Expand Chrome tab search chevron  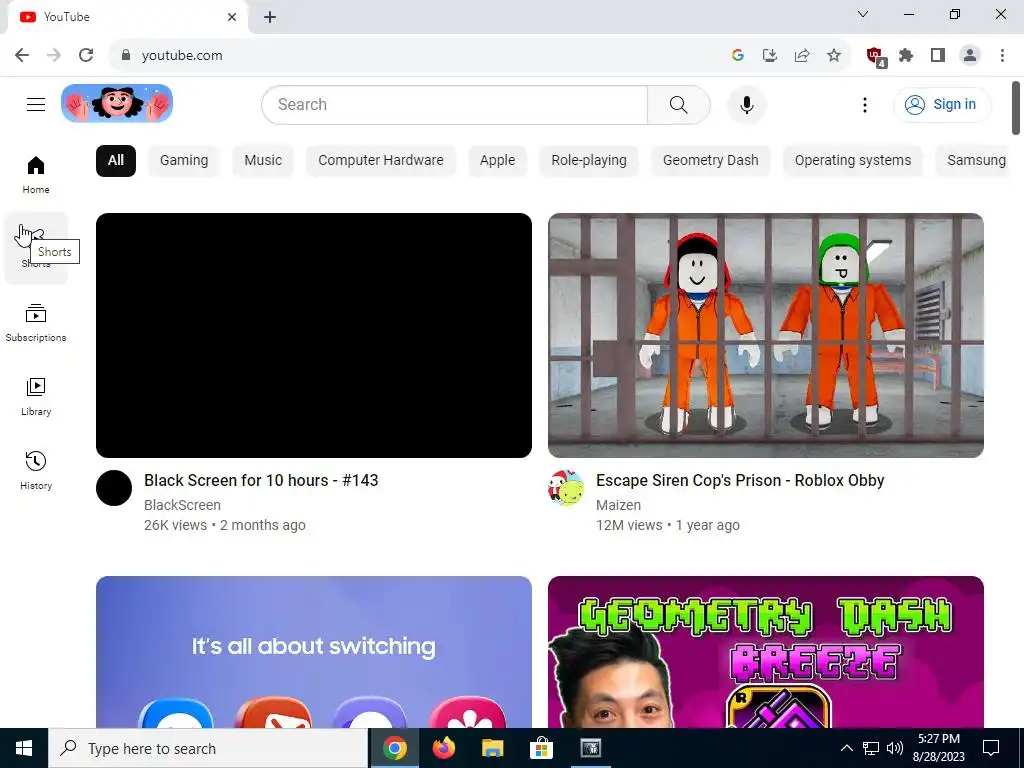(x=863, y=14)
